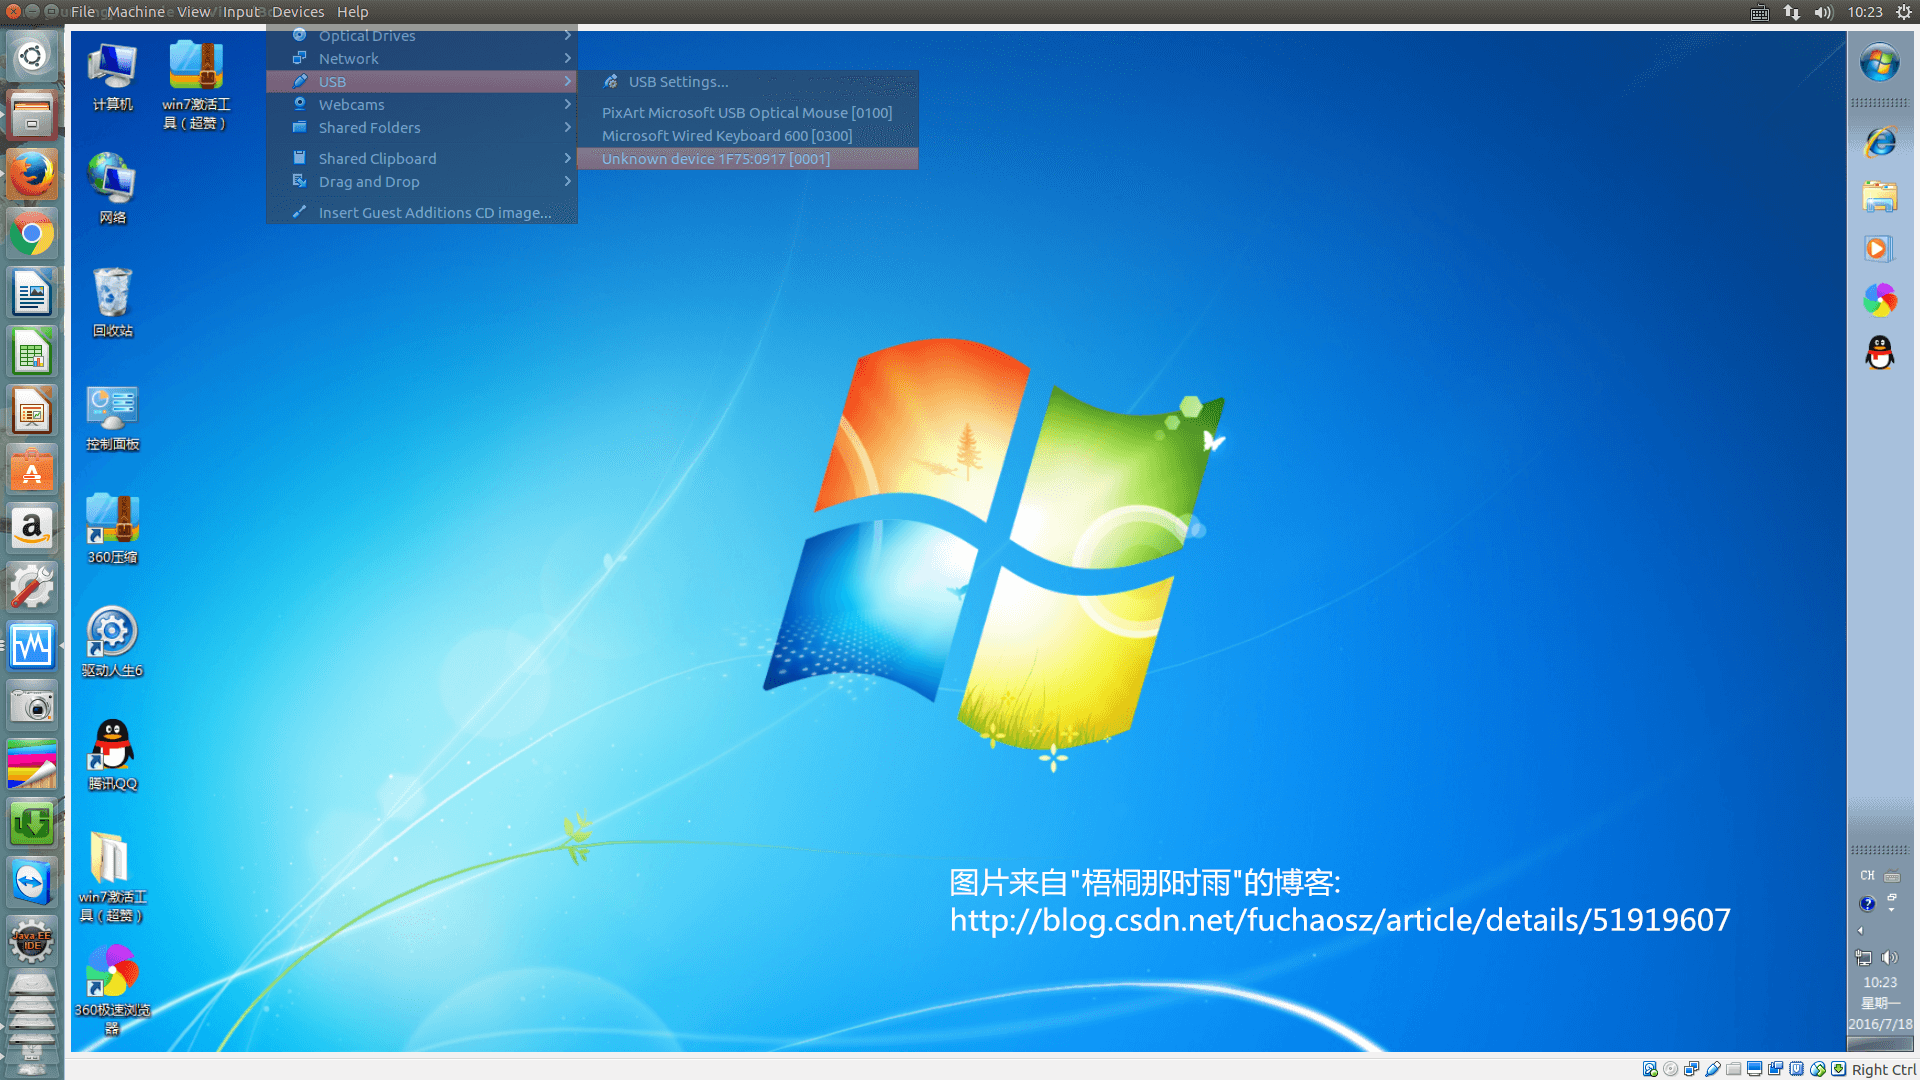The width and height of the screenshot is (1920, 1080).
Task: Click the Windows tray network icon
Action: tap(1864, 958)
